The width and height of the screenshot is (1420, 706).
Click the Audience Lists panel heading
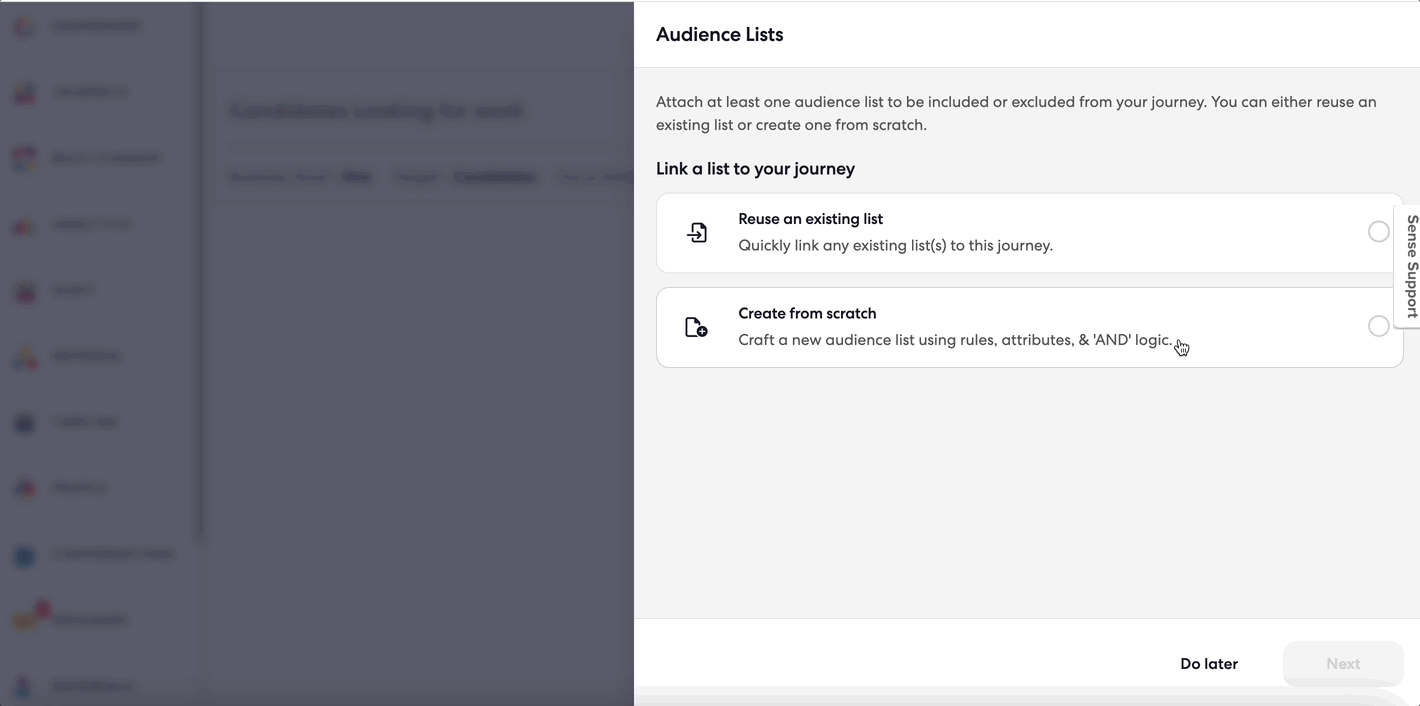pos(719,34)
